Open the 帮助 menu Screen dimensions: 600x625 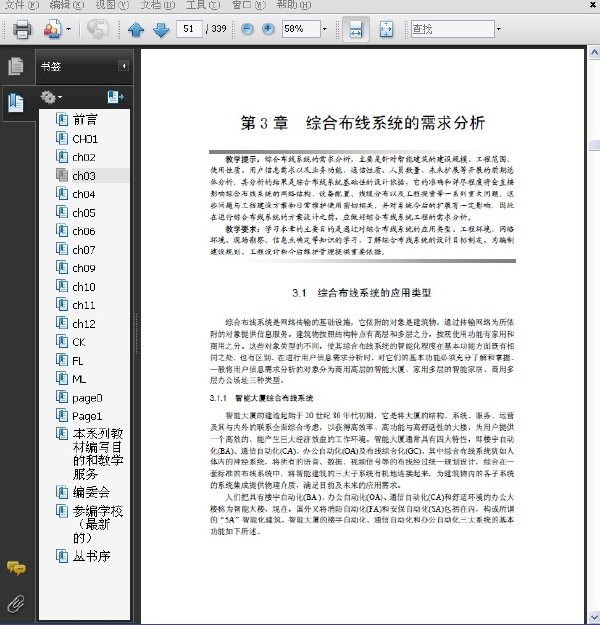tap(294, 5)
